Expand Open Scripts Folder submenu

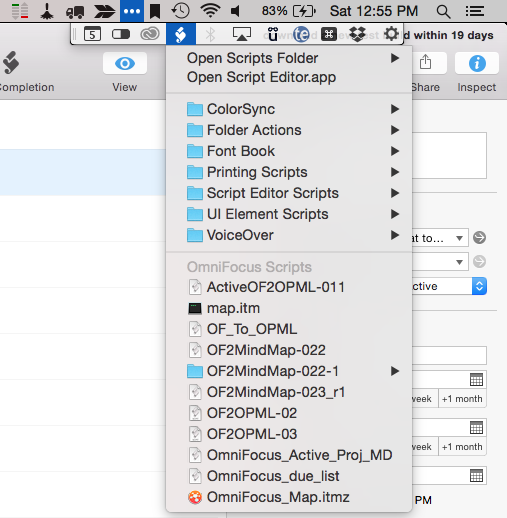coord(289,58)
